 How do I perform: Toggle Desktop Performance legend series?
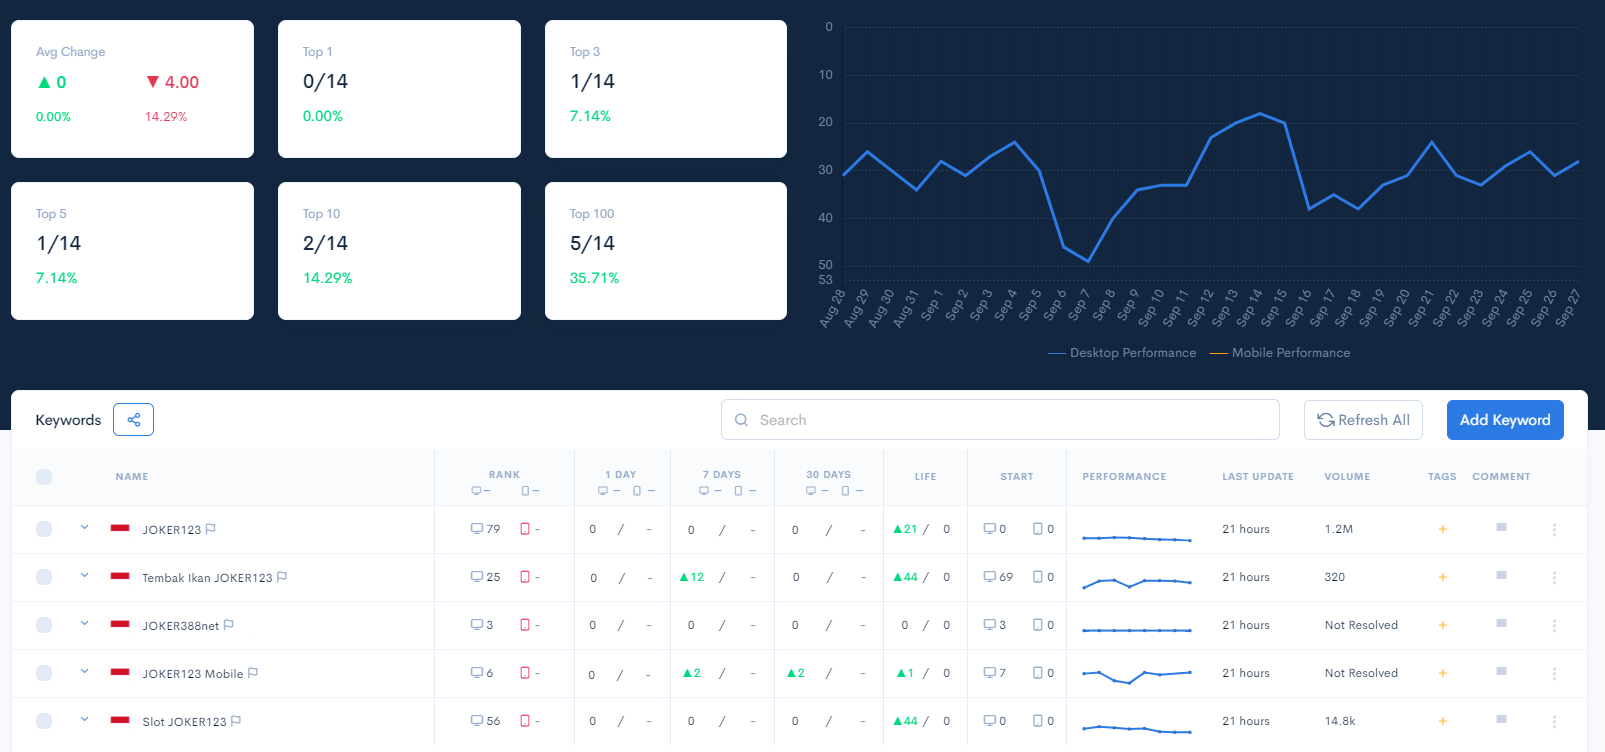(1122, 353)
